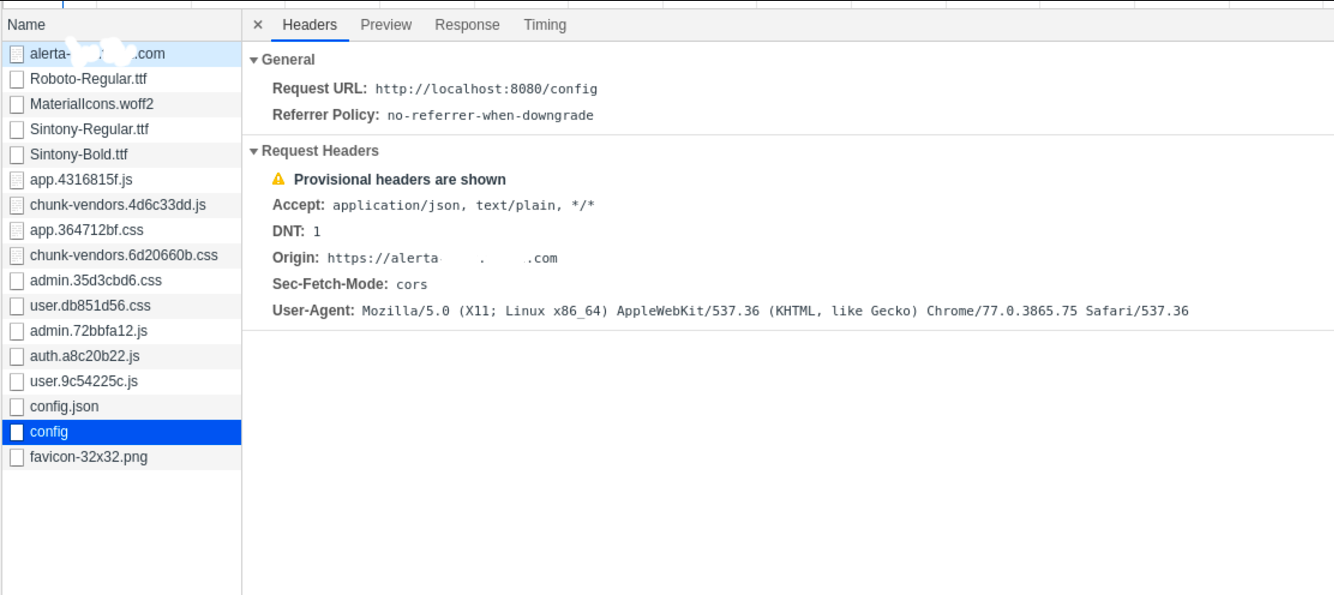This screenshot has height=595, width=1334.
Task: Switch to the Preview tab
Action: (x=386, y=24)
